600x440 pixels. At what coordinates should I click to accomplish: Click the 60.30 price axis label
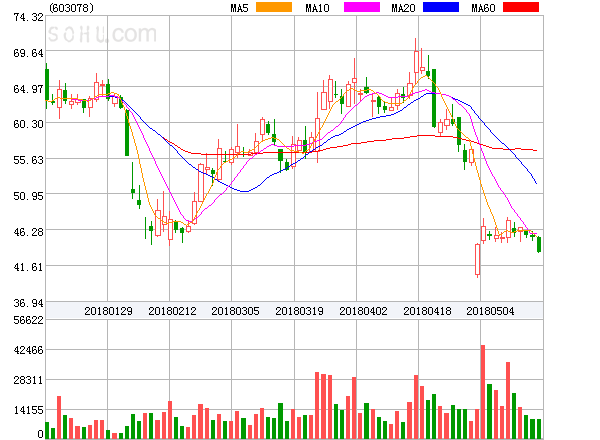click(28, 124)
